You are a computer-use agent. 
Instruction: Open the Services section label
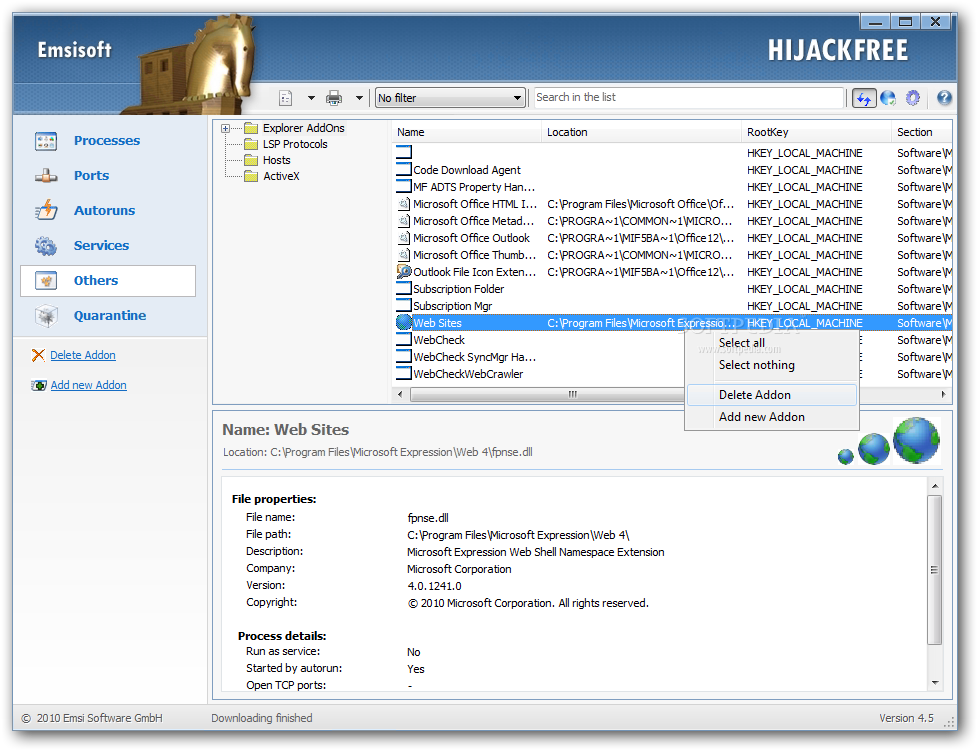click(x=101, y=246)
